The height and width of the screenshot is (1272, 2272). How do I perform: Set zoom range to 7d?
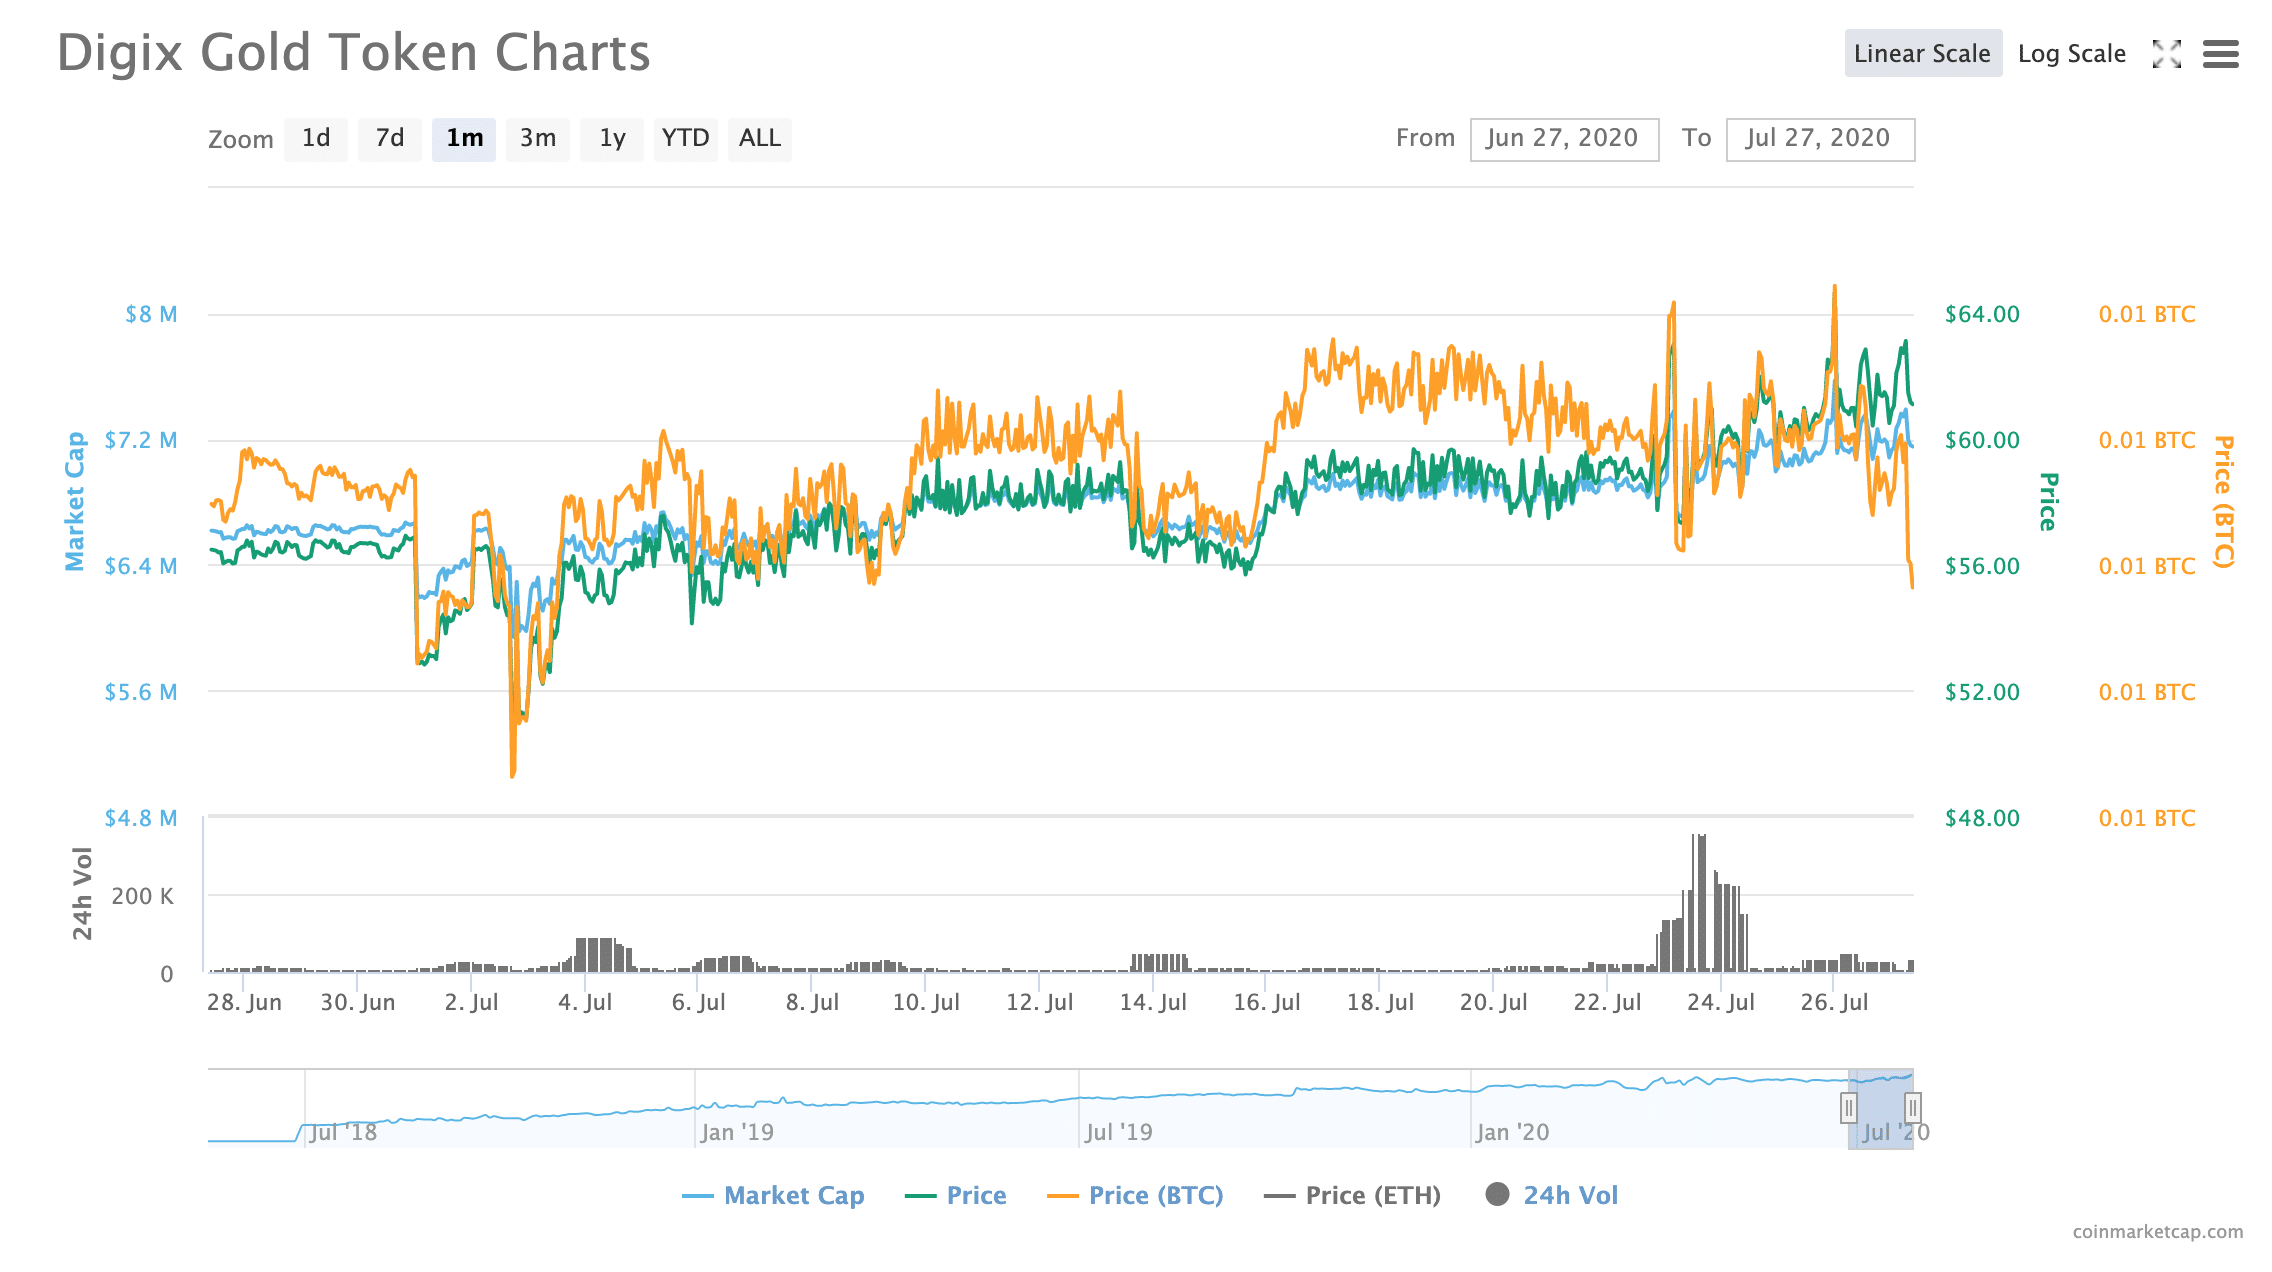pos(390,138)
